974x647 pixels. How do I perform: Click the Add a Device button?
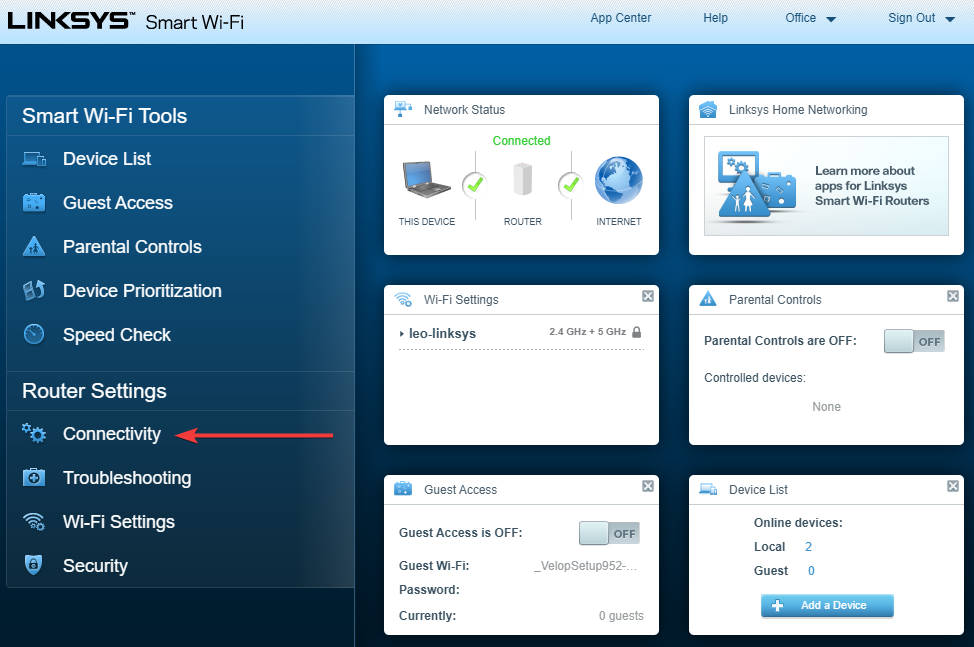point(827,605)
